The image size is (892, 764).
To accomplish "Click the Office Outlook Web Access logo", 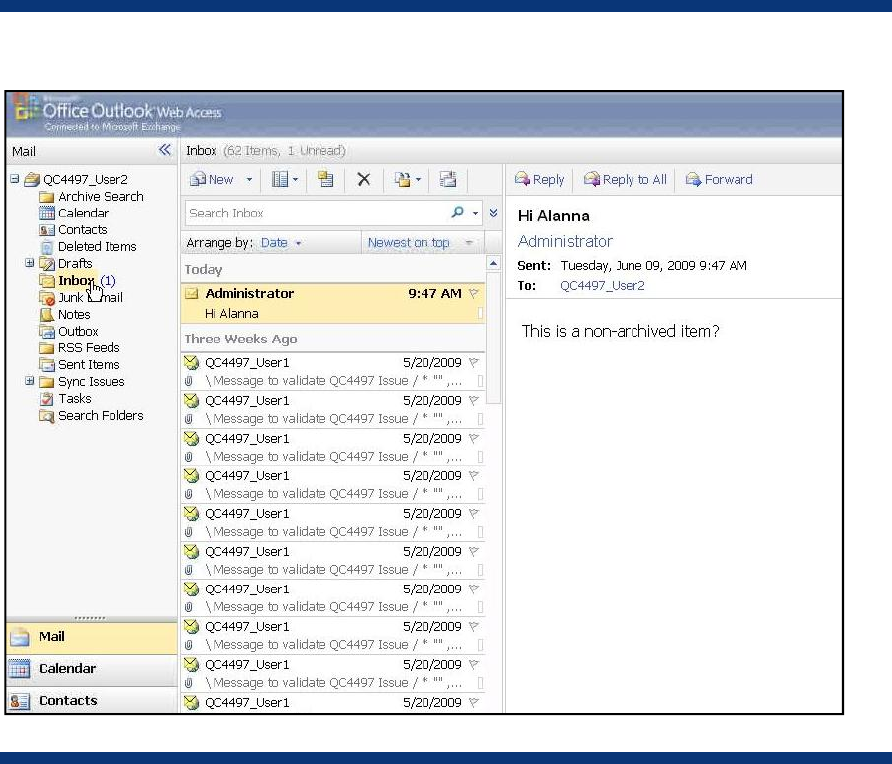I will click(x=119, y=111).
